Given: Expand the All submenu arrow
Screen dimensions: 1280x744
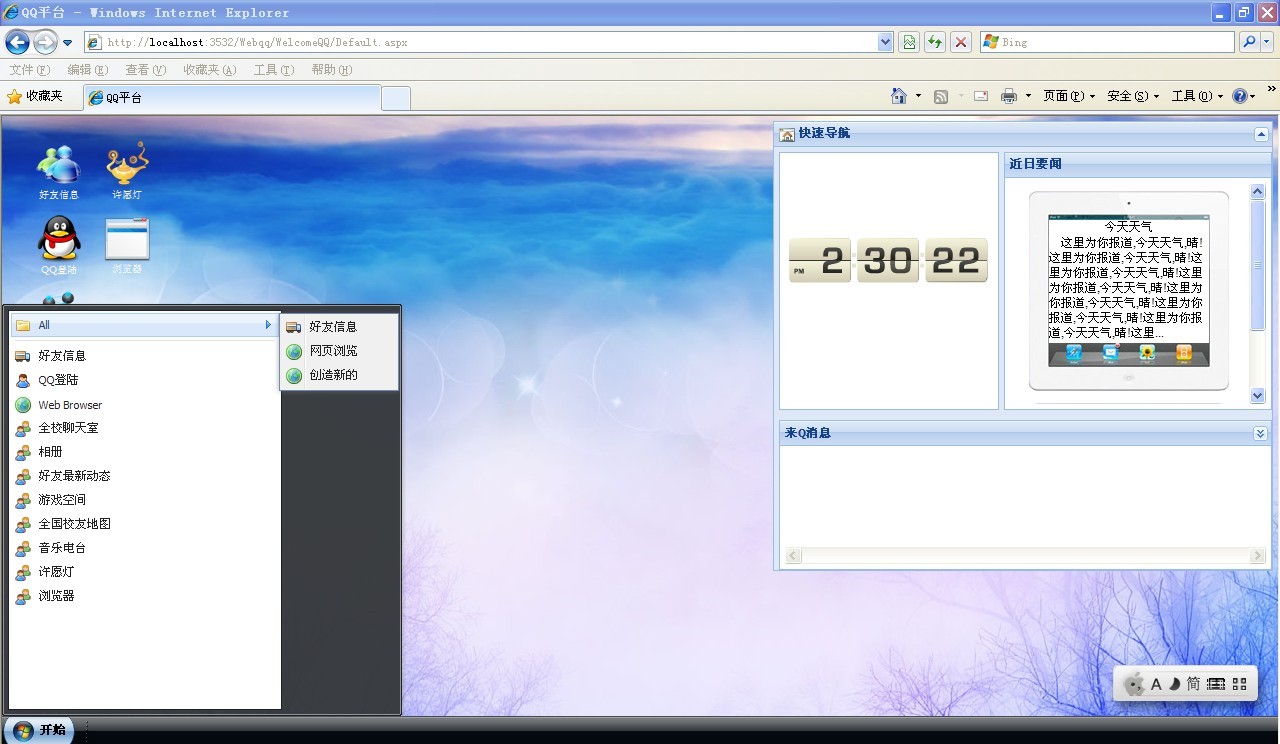Looking at the screenshot, I should 268,325.
